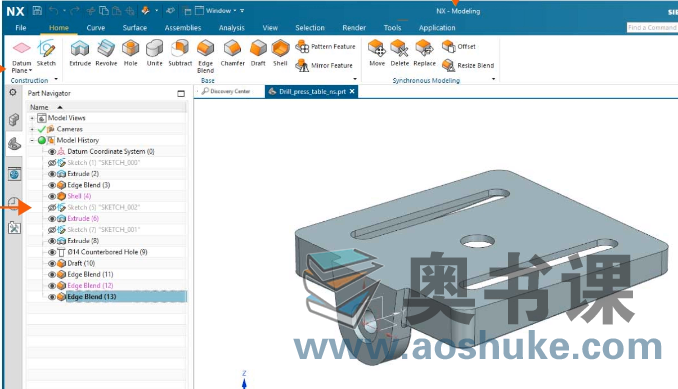Click the Find a Command search box
This screenshot has height=389, width=678.
tap(652, 27)
